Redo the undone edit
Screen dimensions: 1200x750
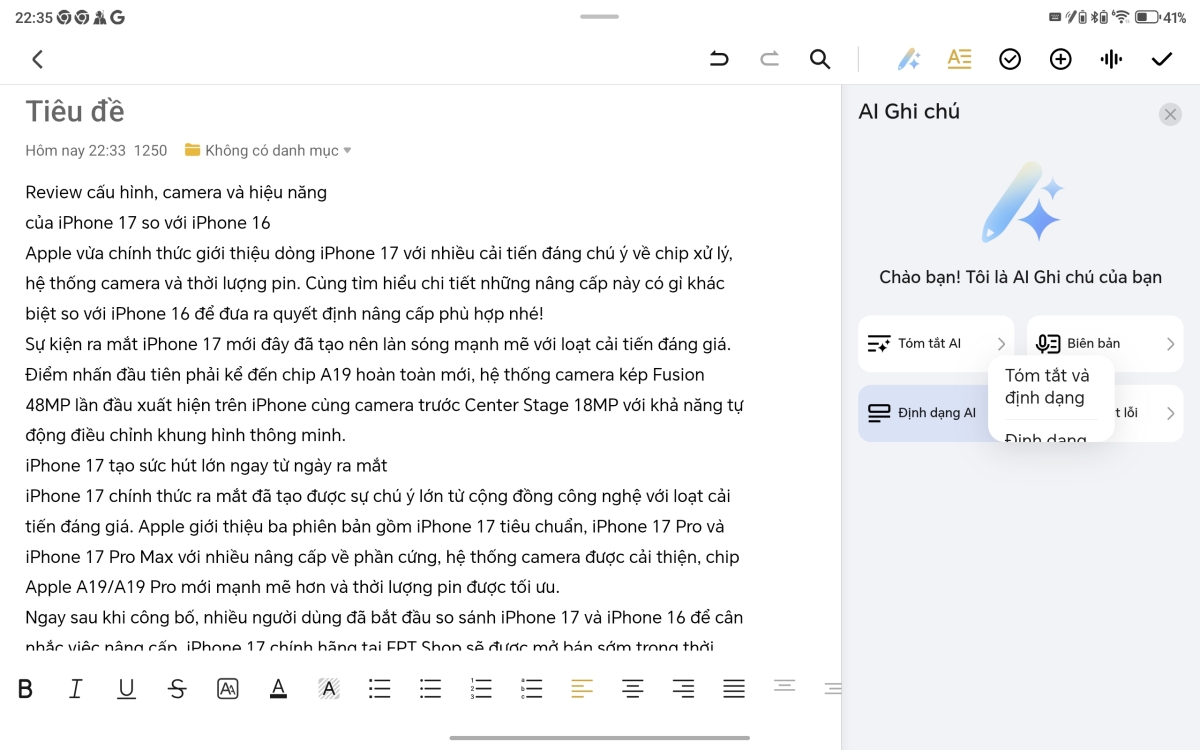tap(769, 59)
